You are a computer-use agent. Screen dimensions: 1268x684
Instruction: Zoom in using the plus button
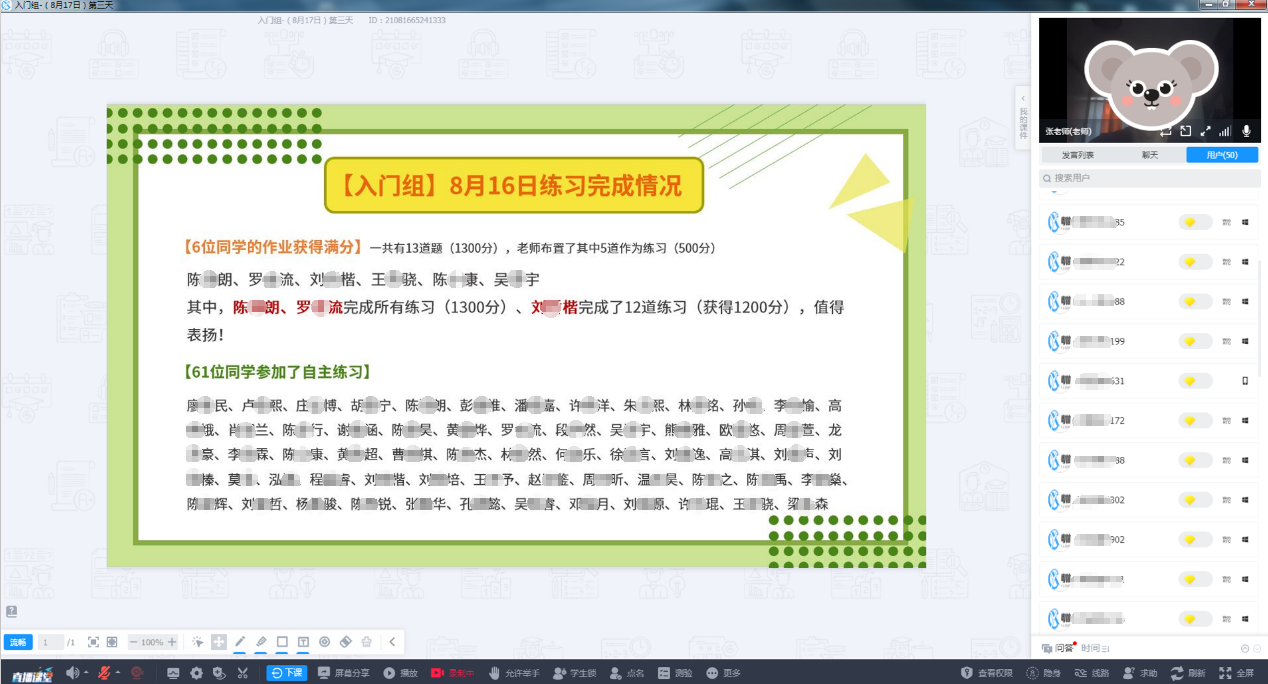coord(172,642)
